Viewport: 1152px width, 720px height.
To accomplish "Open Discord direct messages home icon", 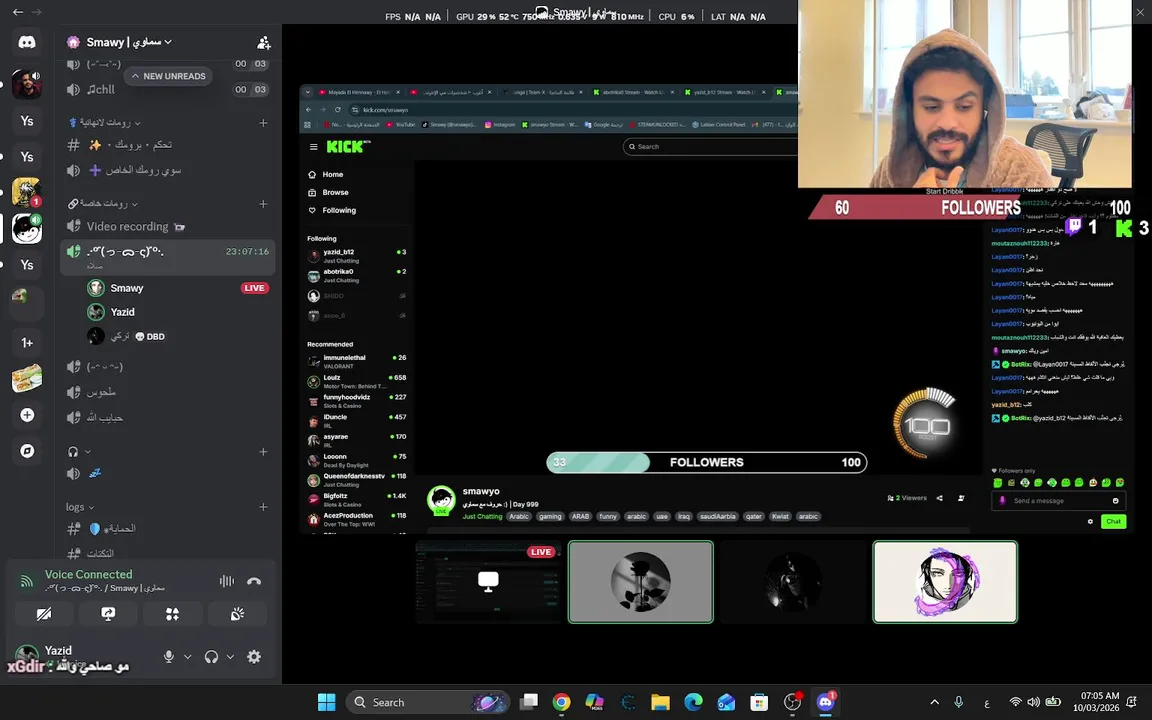I will click(27, 42).
